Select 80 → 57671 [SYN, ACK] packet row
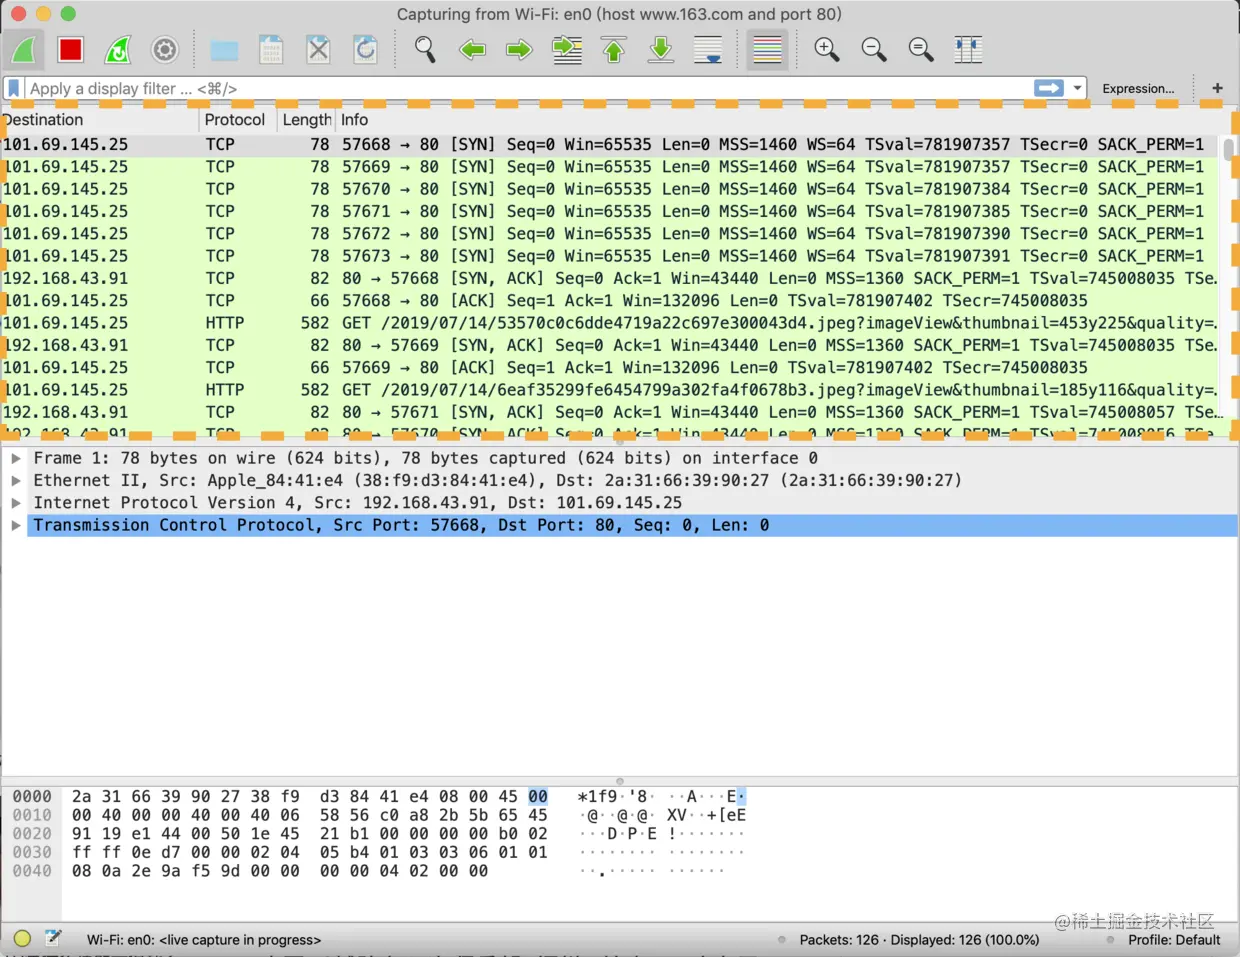 (610, 412)
